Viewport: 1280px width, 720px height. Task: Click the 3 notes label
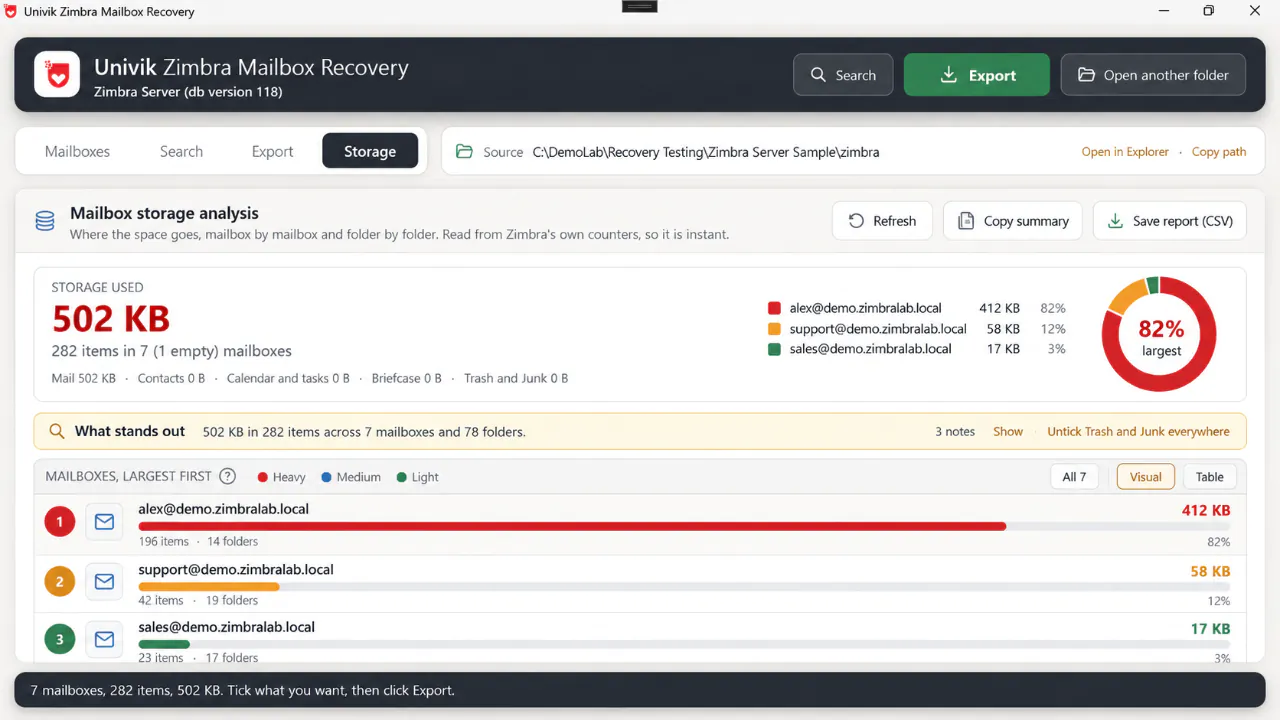[x=955, y=432]
